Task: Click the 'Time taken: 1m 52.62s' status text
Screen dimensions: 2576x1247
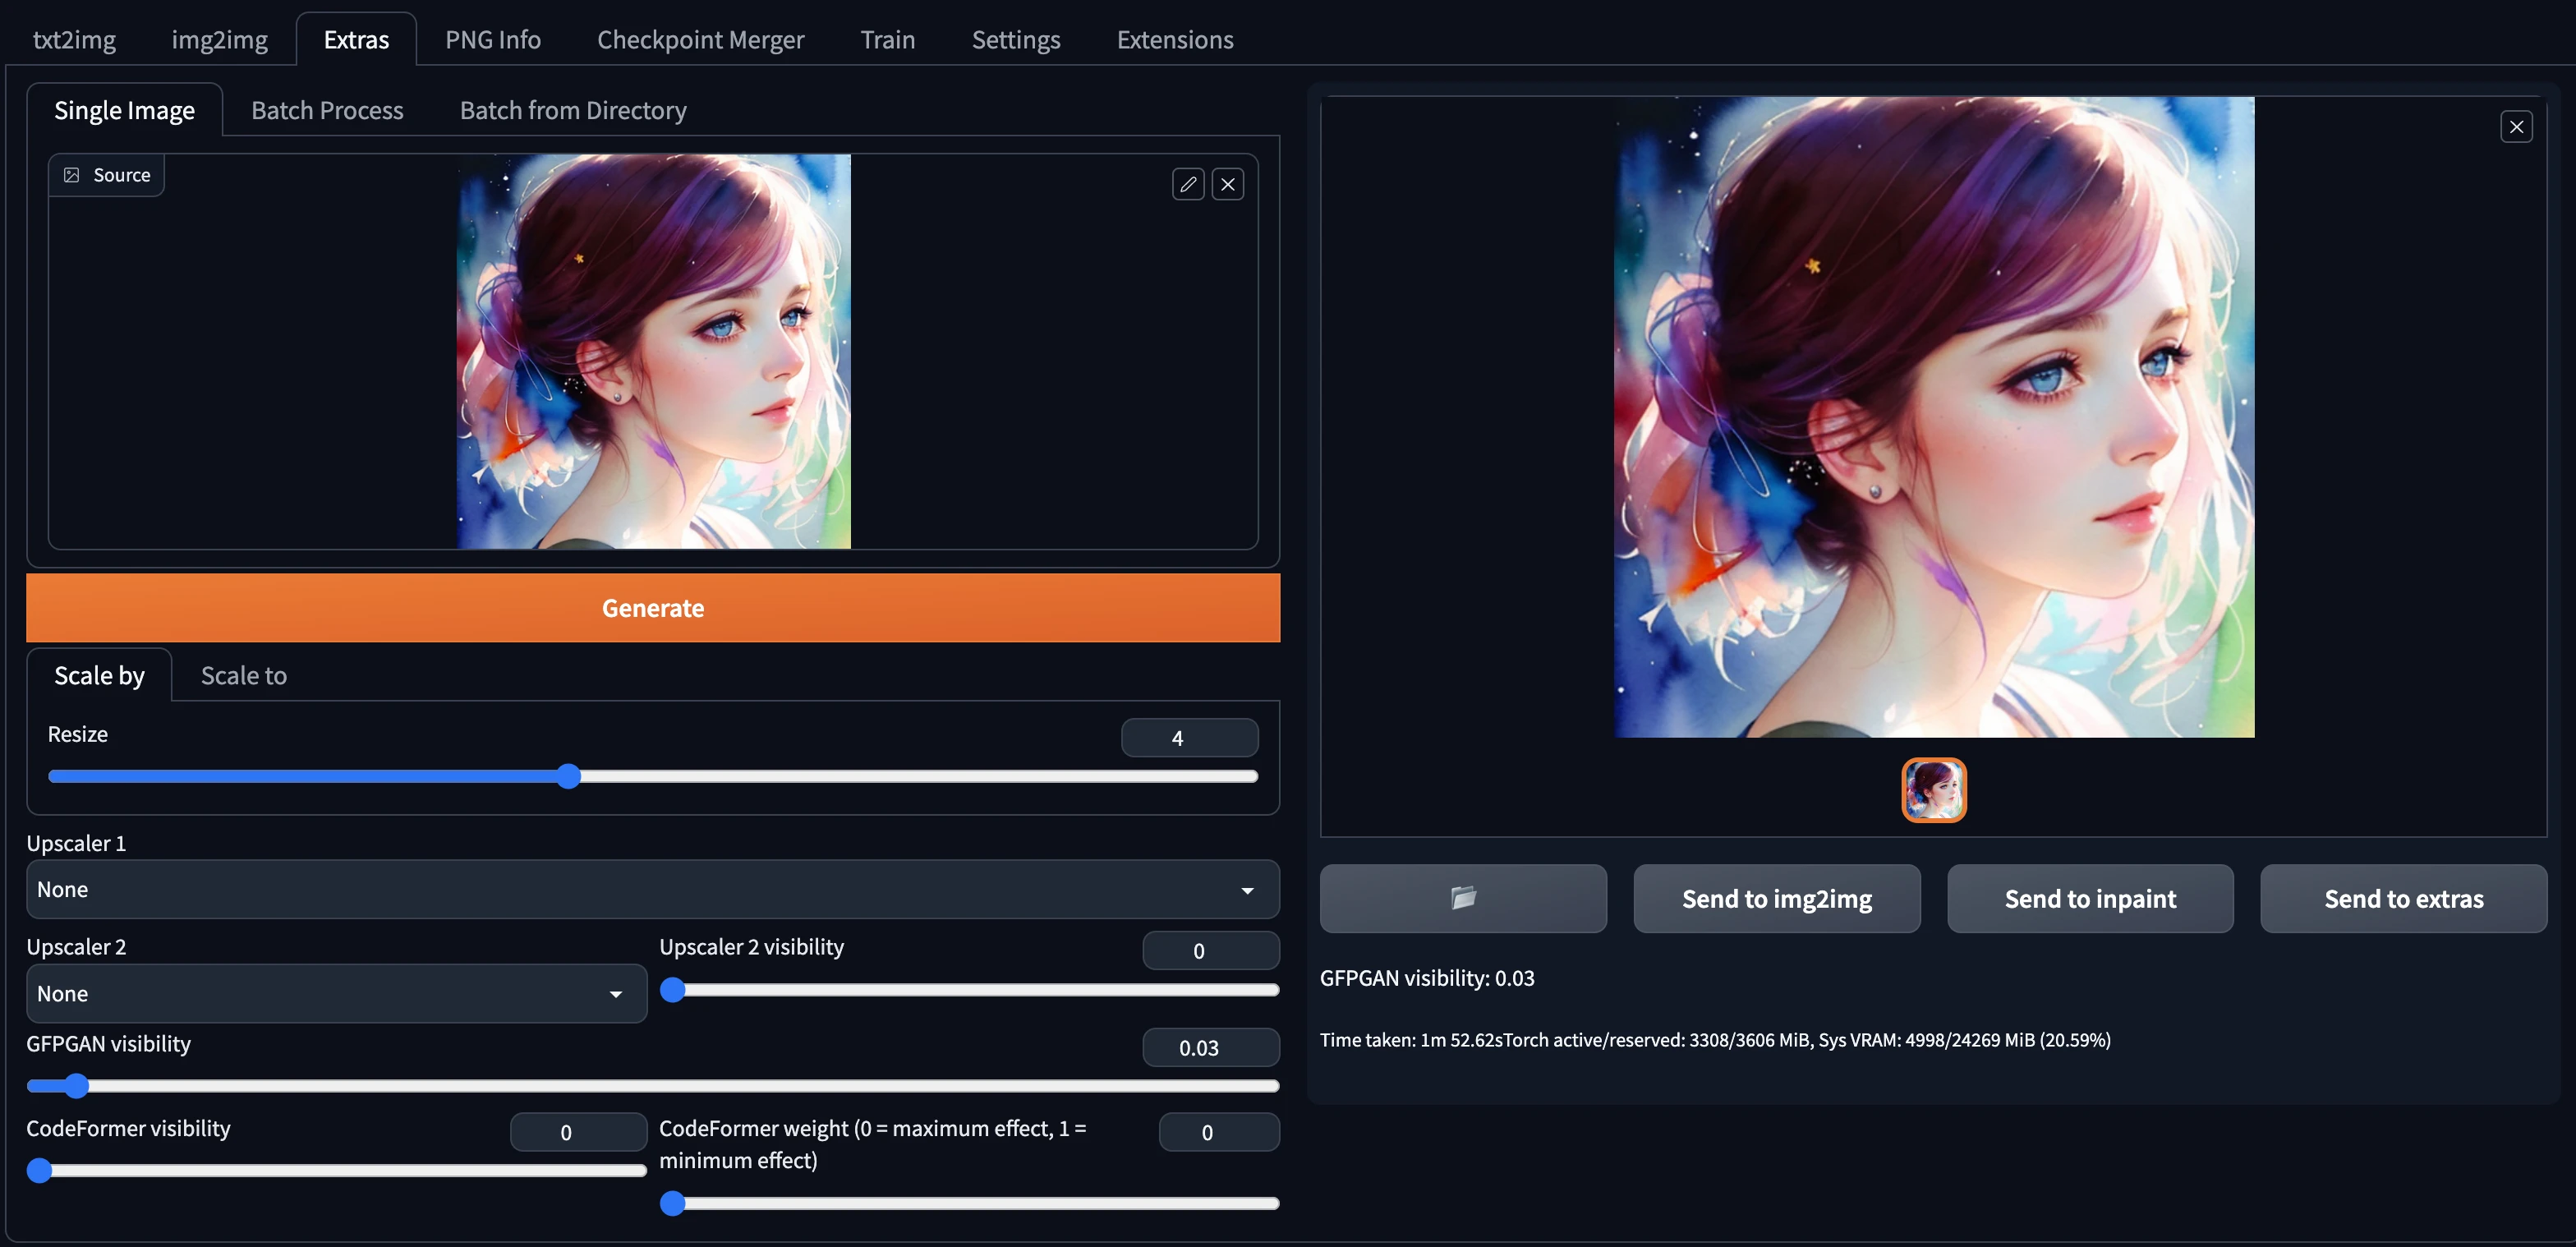Action: (x=1411, y=1040)
